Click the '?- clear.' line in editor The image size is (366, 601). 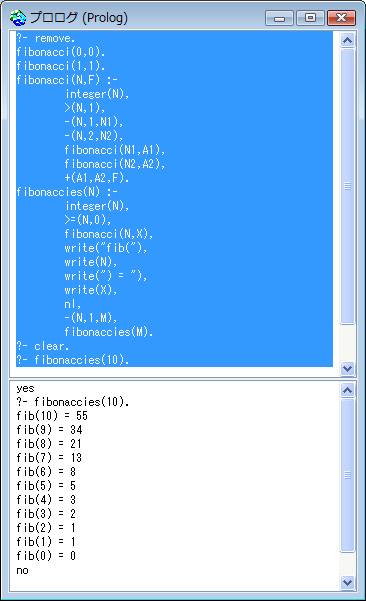43,346
